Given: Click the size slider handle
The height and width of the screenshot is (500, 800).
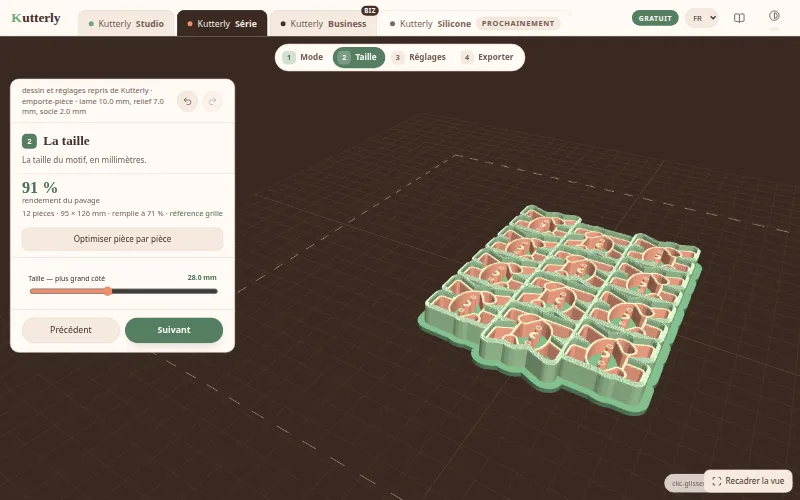Looking at the screenshot, I should [108, 291].
